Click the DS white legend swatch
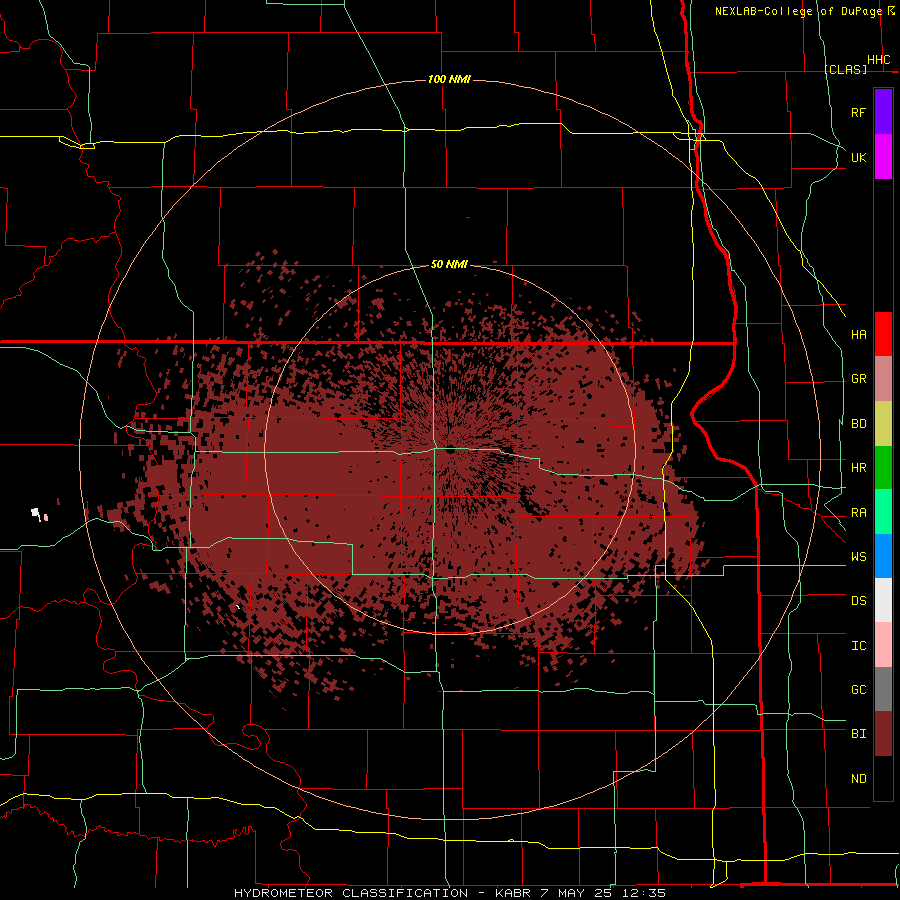This screenshot has width=900, height=900. click(x=883, y=600)
